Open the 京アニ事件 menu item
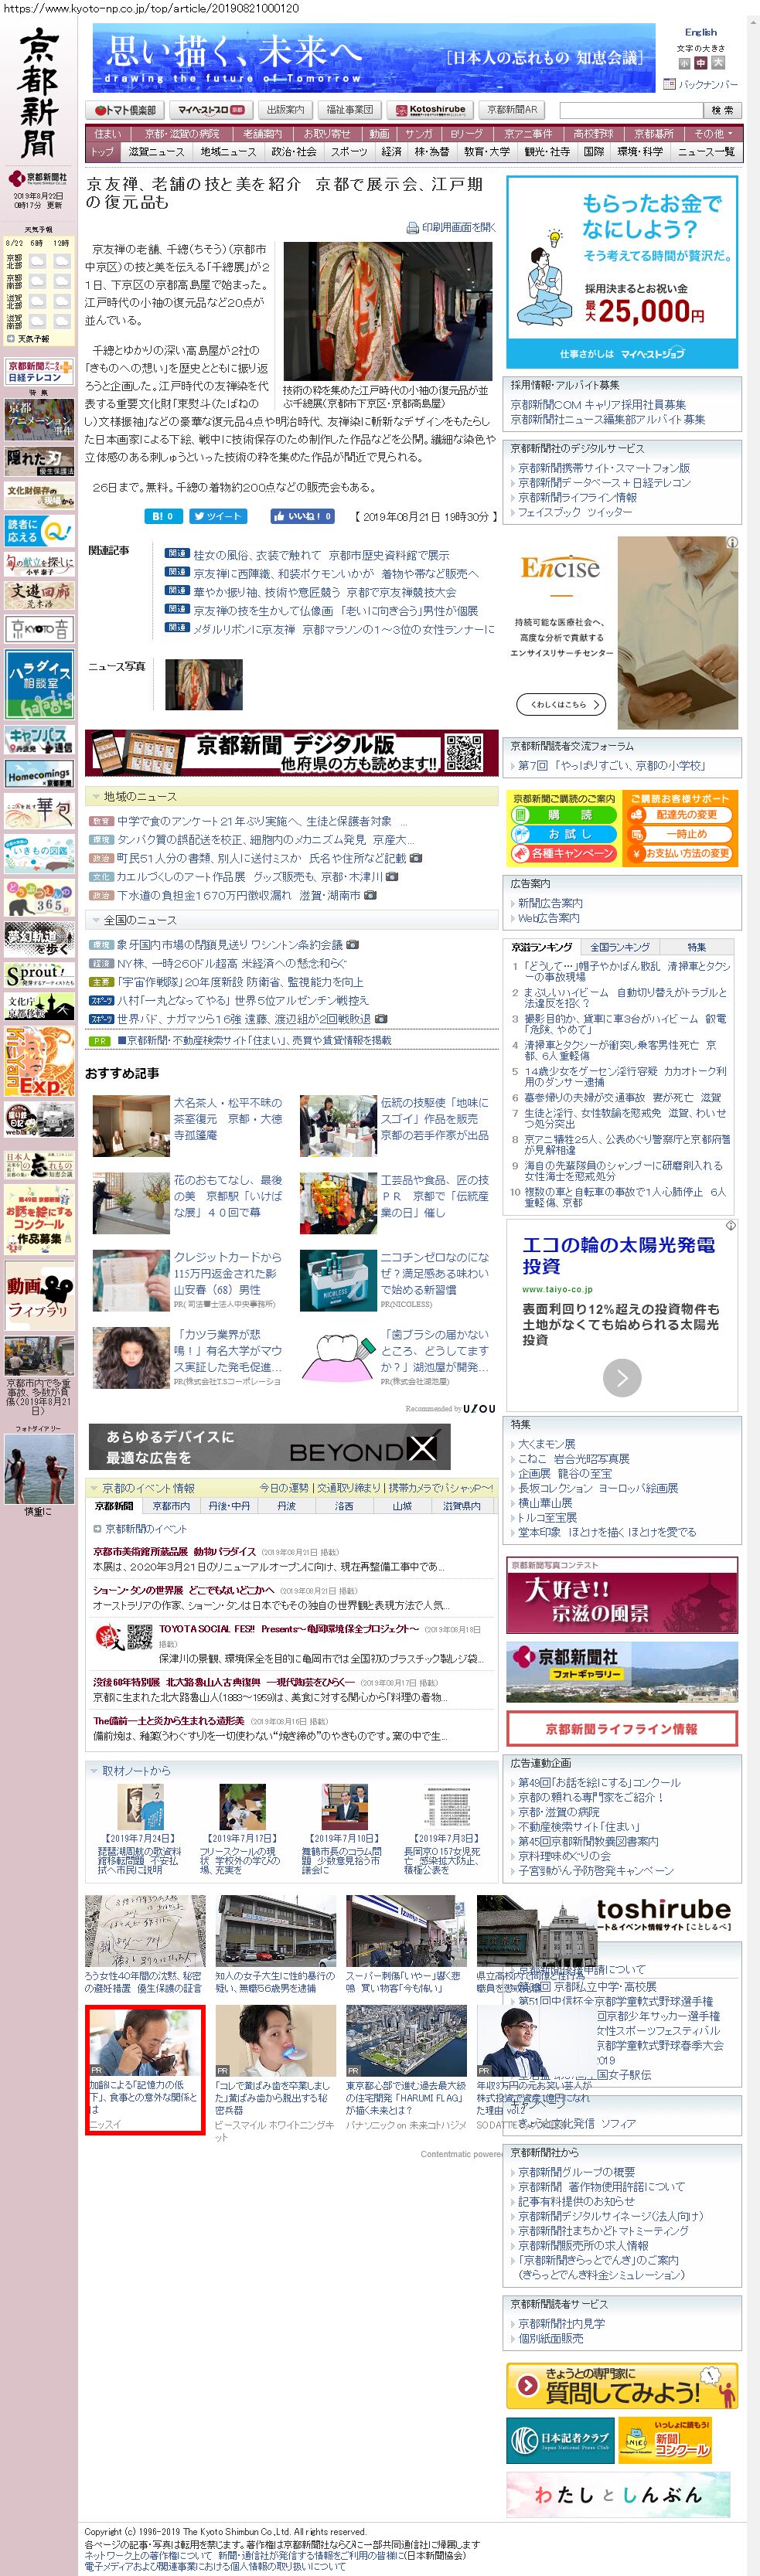Viewport: 760px width, 2576px height. tap(528, 134)
